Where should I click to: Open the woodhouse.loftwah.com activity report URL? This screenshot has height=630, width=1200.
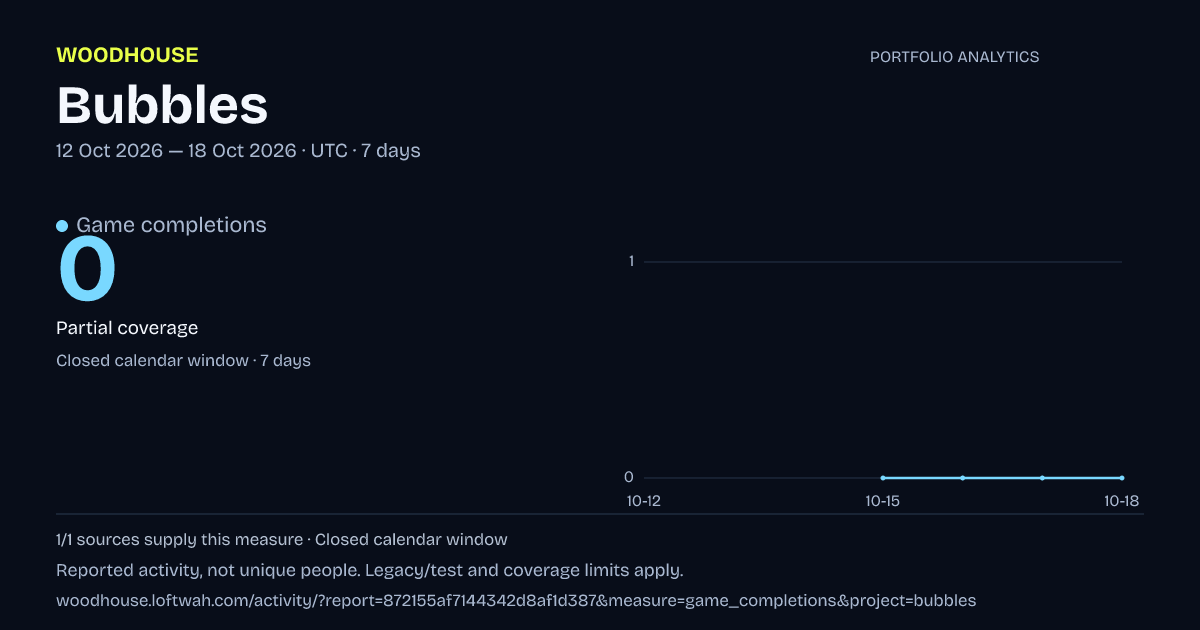516,601
